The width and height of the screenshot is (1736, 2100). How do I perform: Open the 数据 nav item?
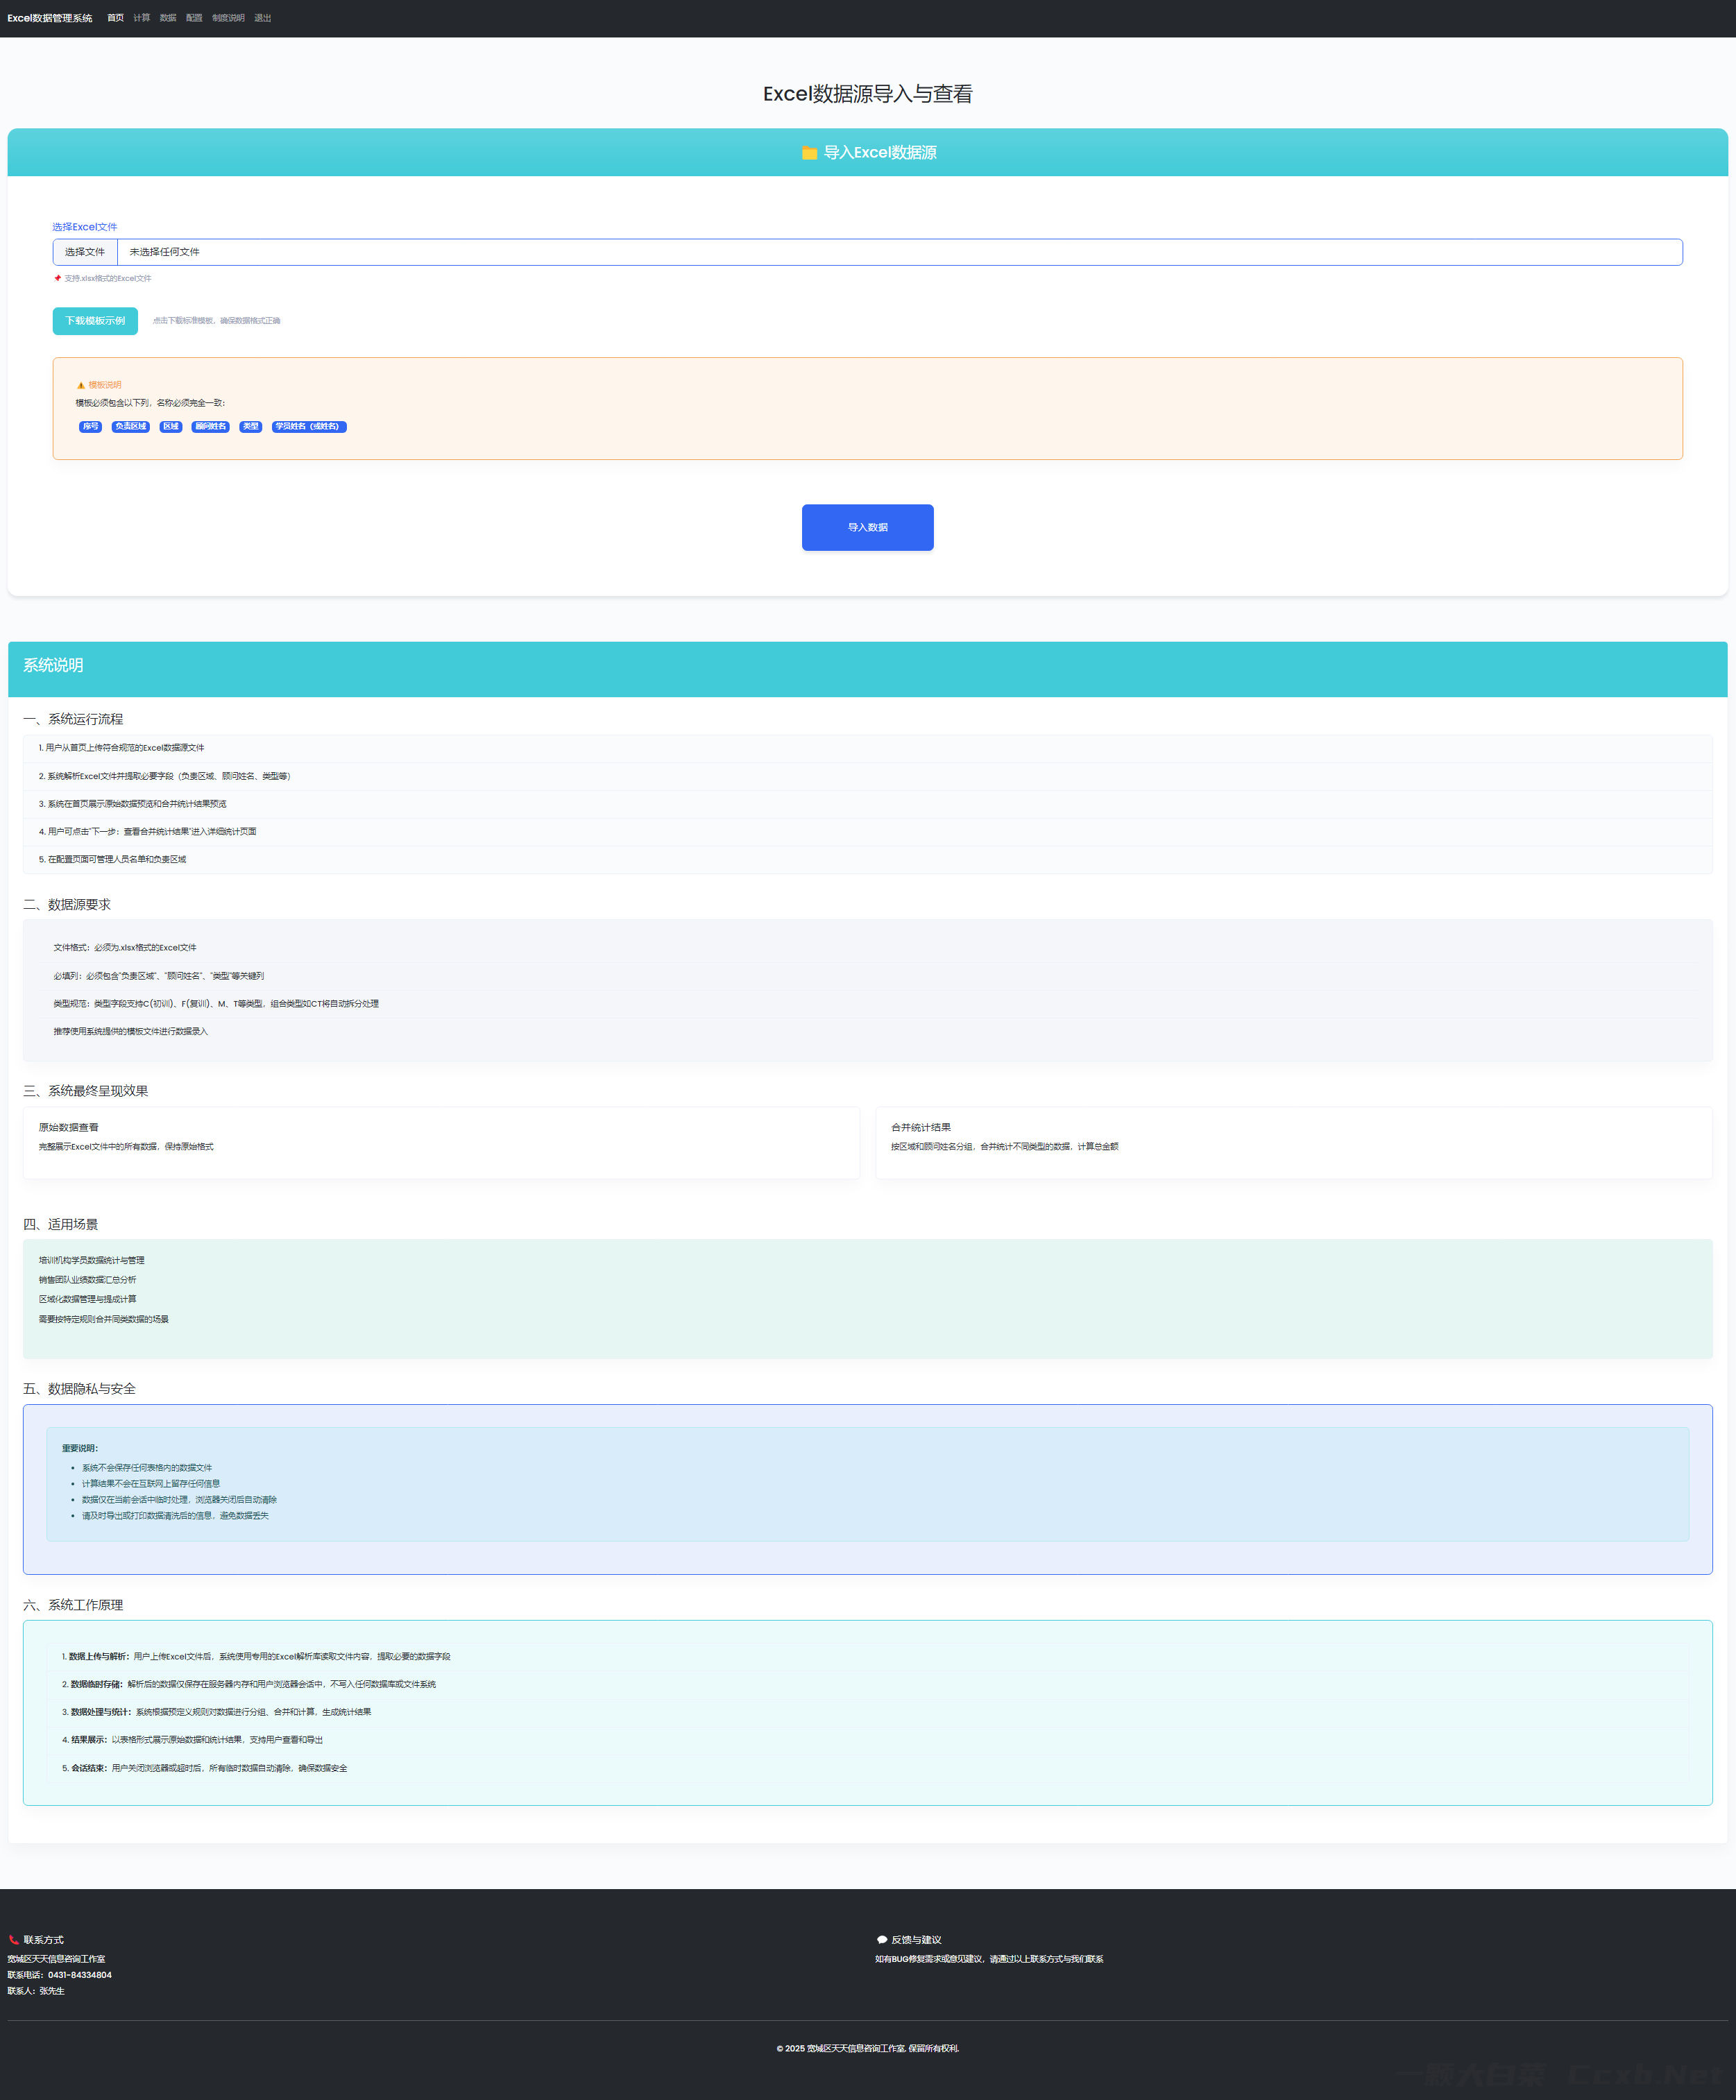pyautogui.click(x=168, y=18)
